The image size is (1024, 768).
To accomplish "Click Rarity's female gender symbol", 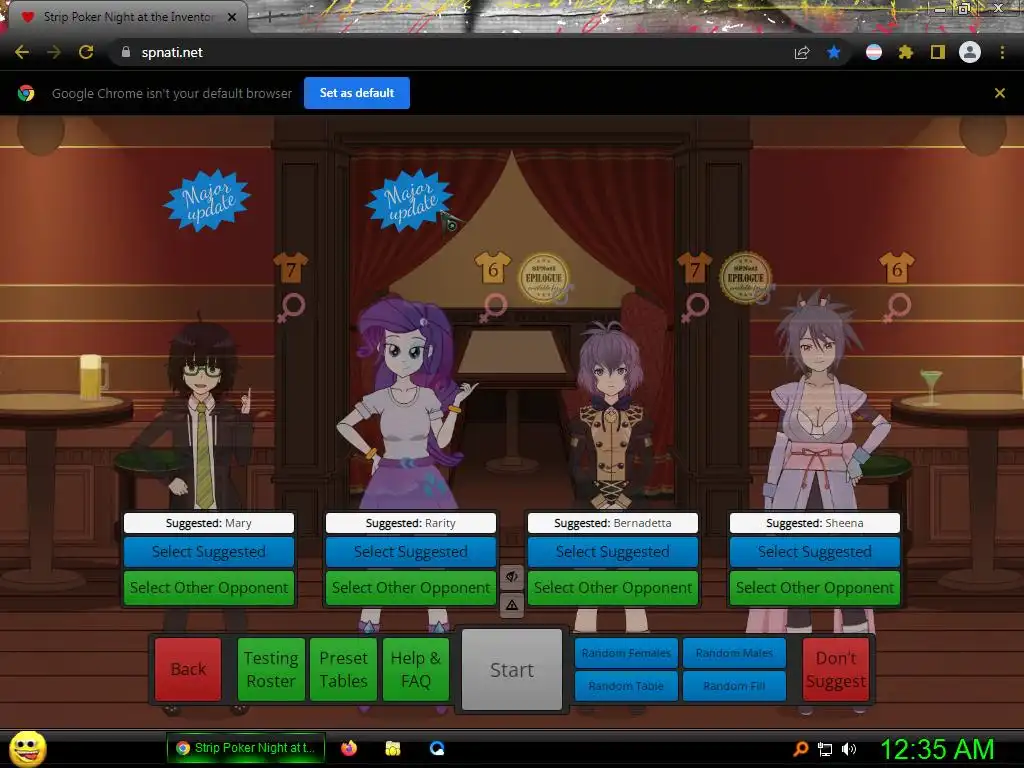I will click(494, 308).
